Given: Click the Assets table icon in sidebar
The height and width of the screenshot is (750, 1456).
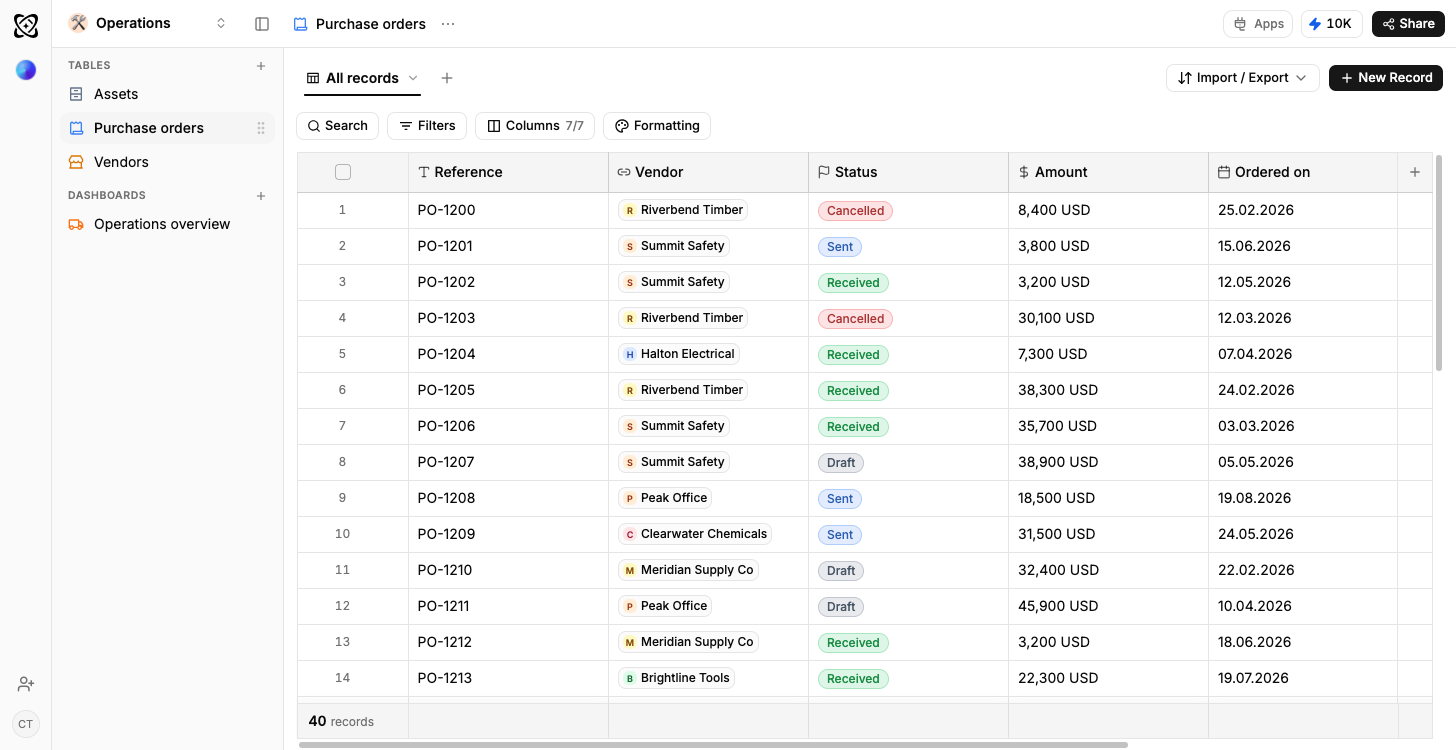Looking at the screenshot, I should 76,94.
